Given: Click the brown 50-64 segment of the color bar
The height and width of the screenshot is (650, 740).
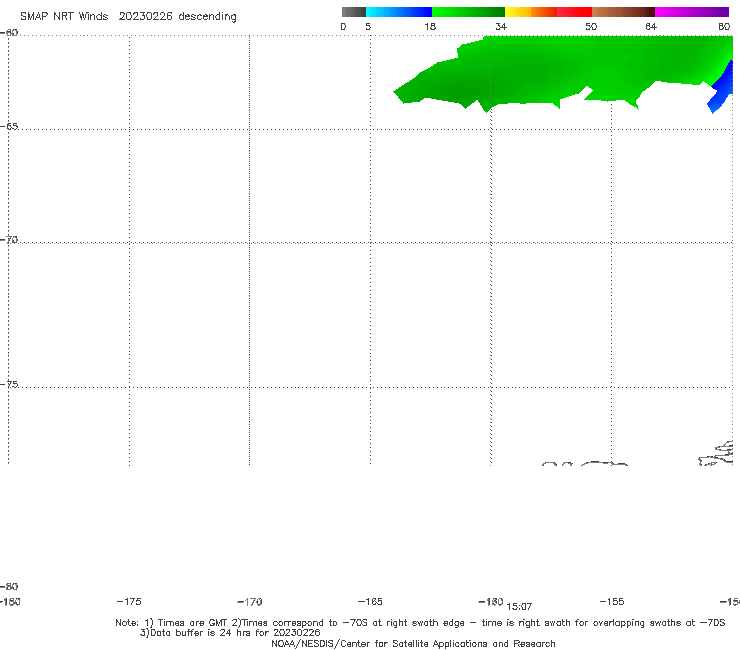Looking at the screenshot, I should pyautogui.click(x=623, y=12).
